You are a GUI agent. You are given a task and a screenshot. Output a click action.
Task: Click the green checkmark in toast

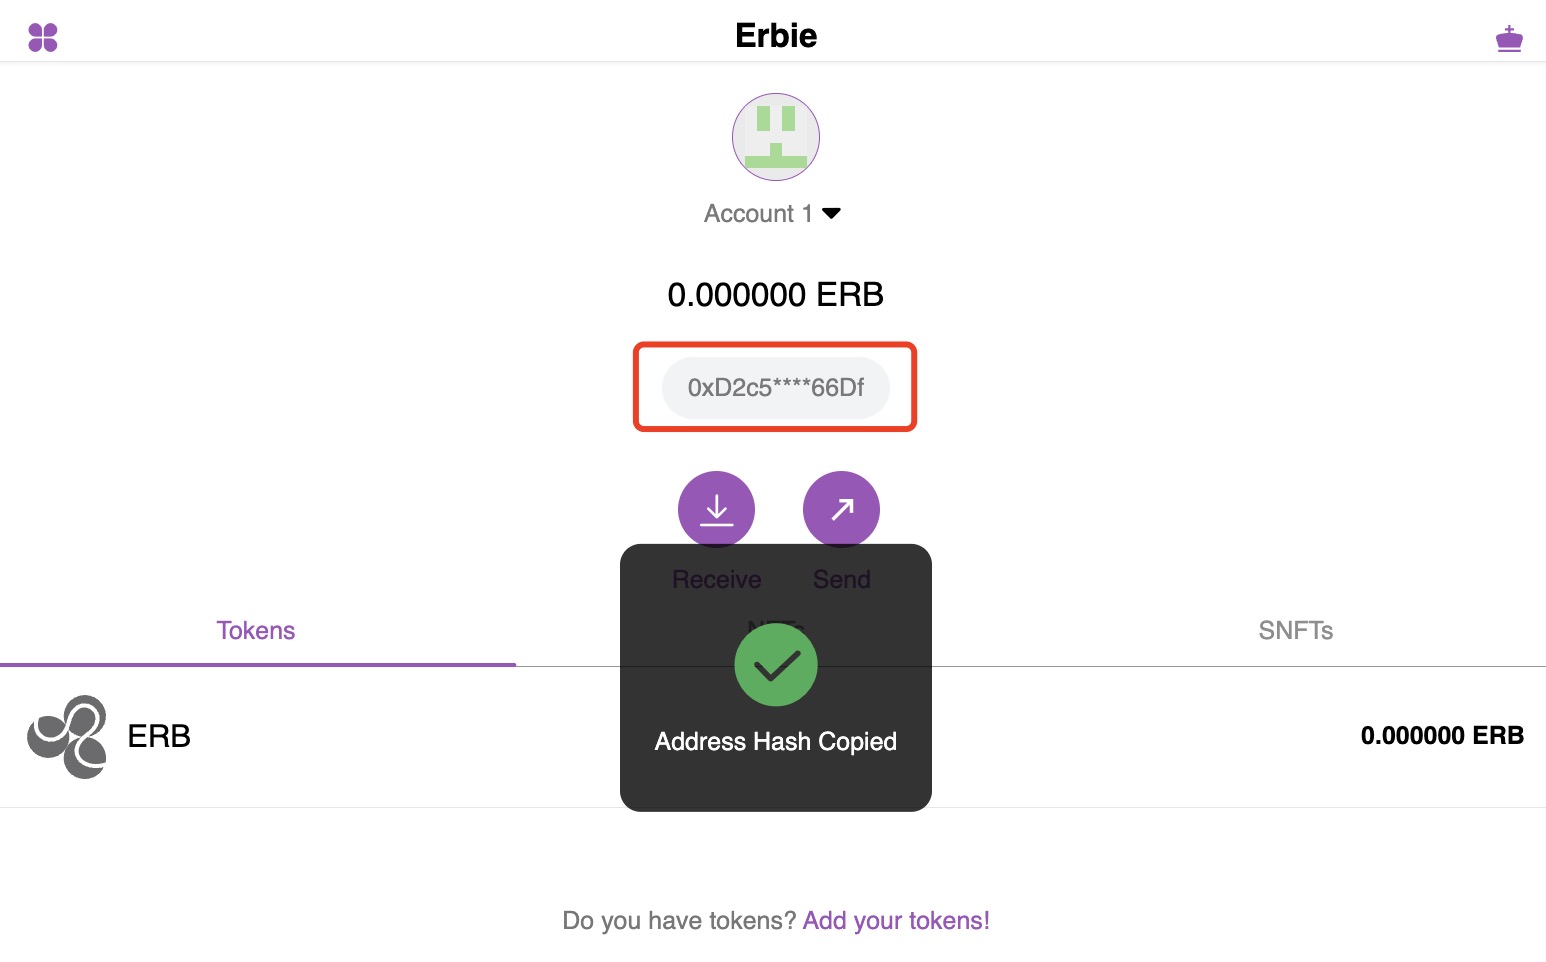[776, 665]
